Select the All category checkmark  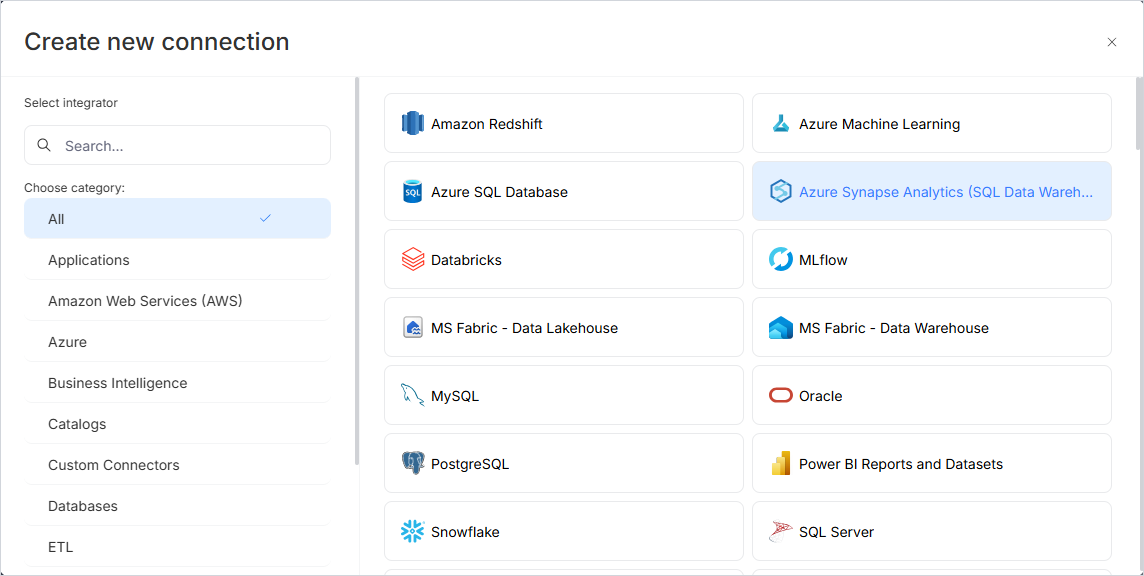click(x=265, y=218)
